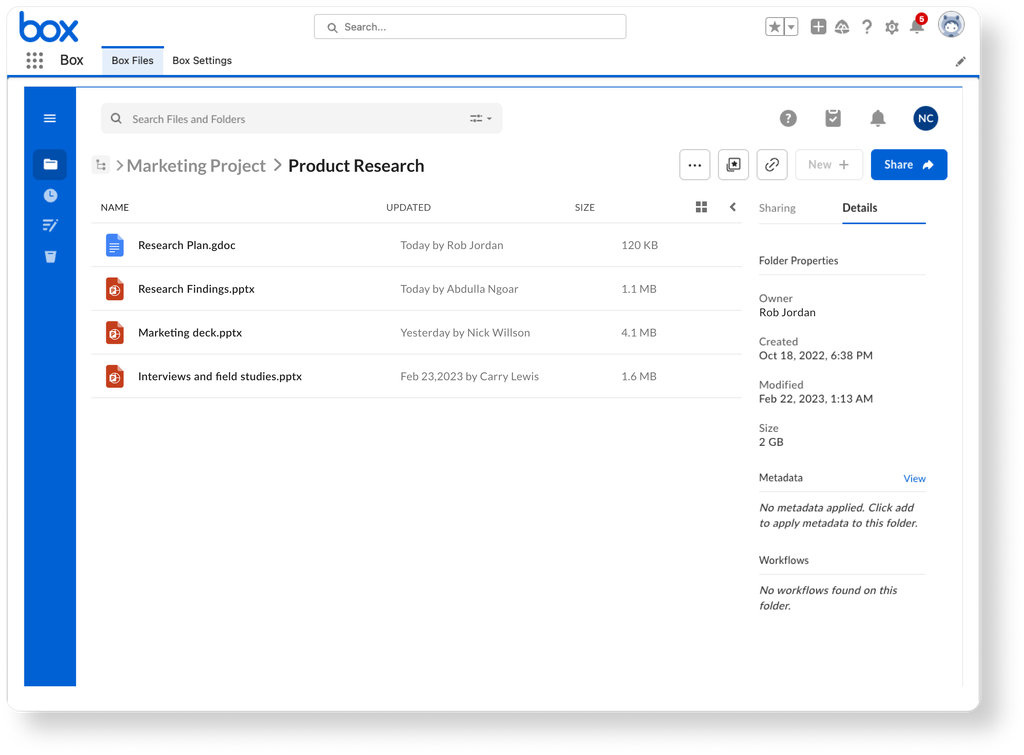
Task: Switch to the Sharing tab
Action: (777, 208)
